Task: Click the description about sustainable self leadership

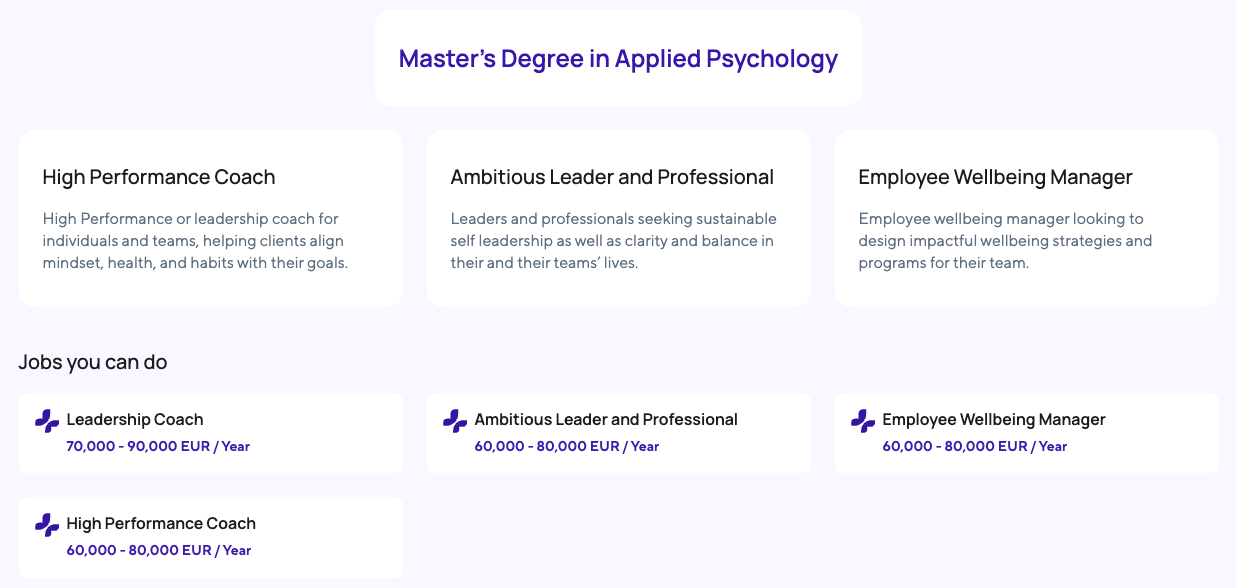Action: click(x=613, y=241)
